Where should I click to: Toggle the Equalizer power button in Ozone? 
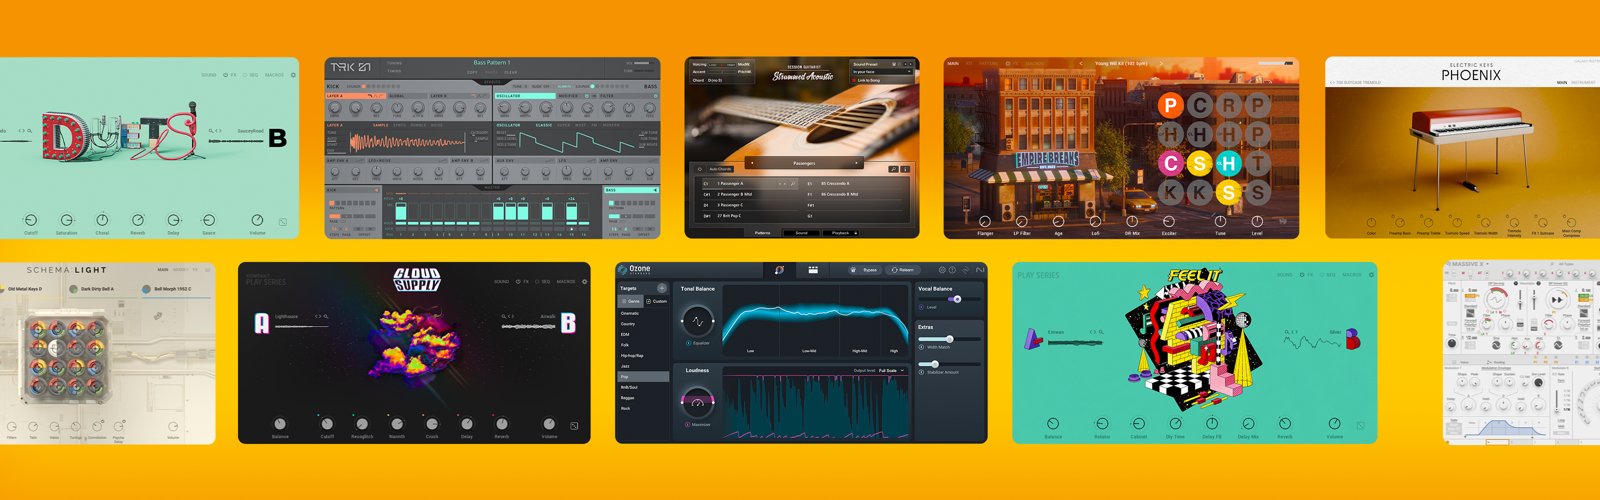[689, 343]
